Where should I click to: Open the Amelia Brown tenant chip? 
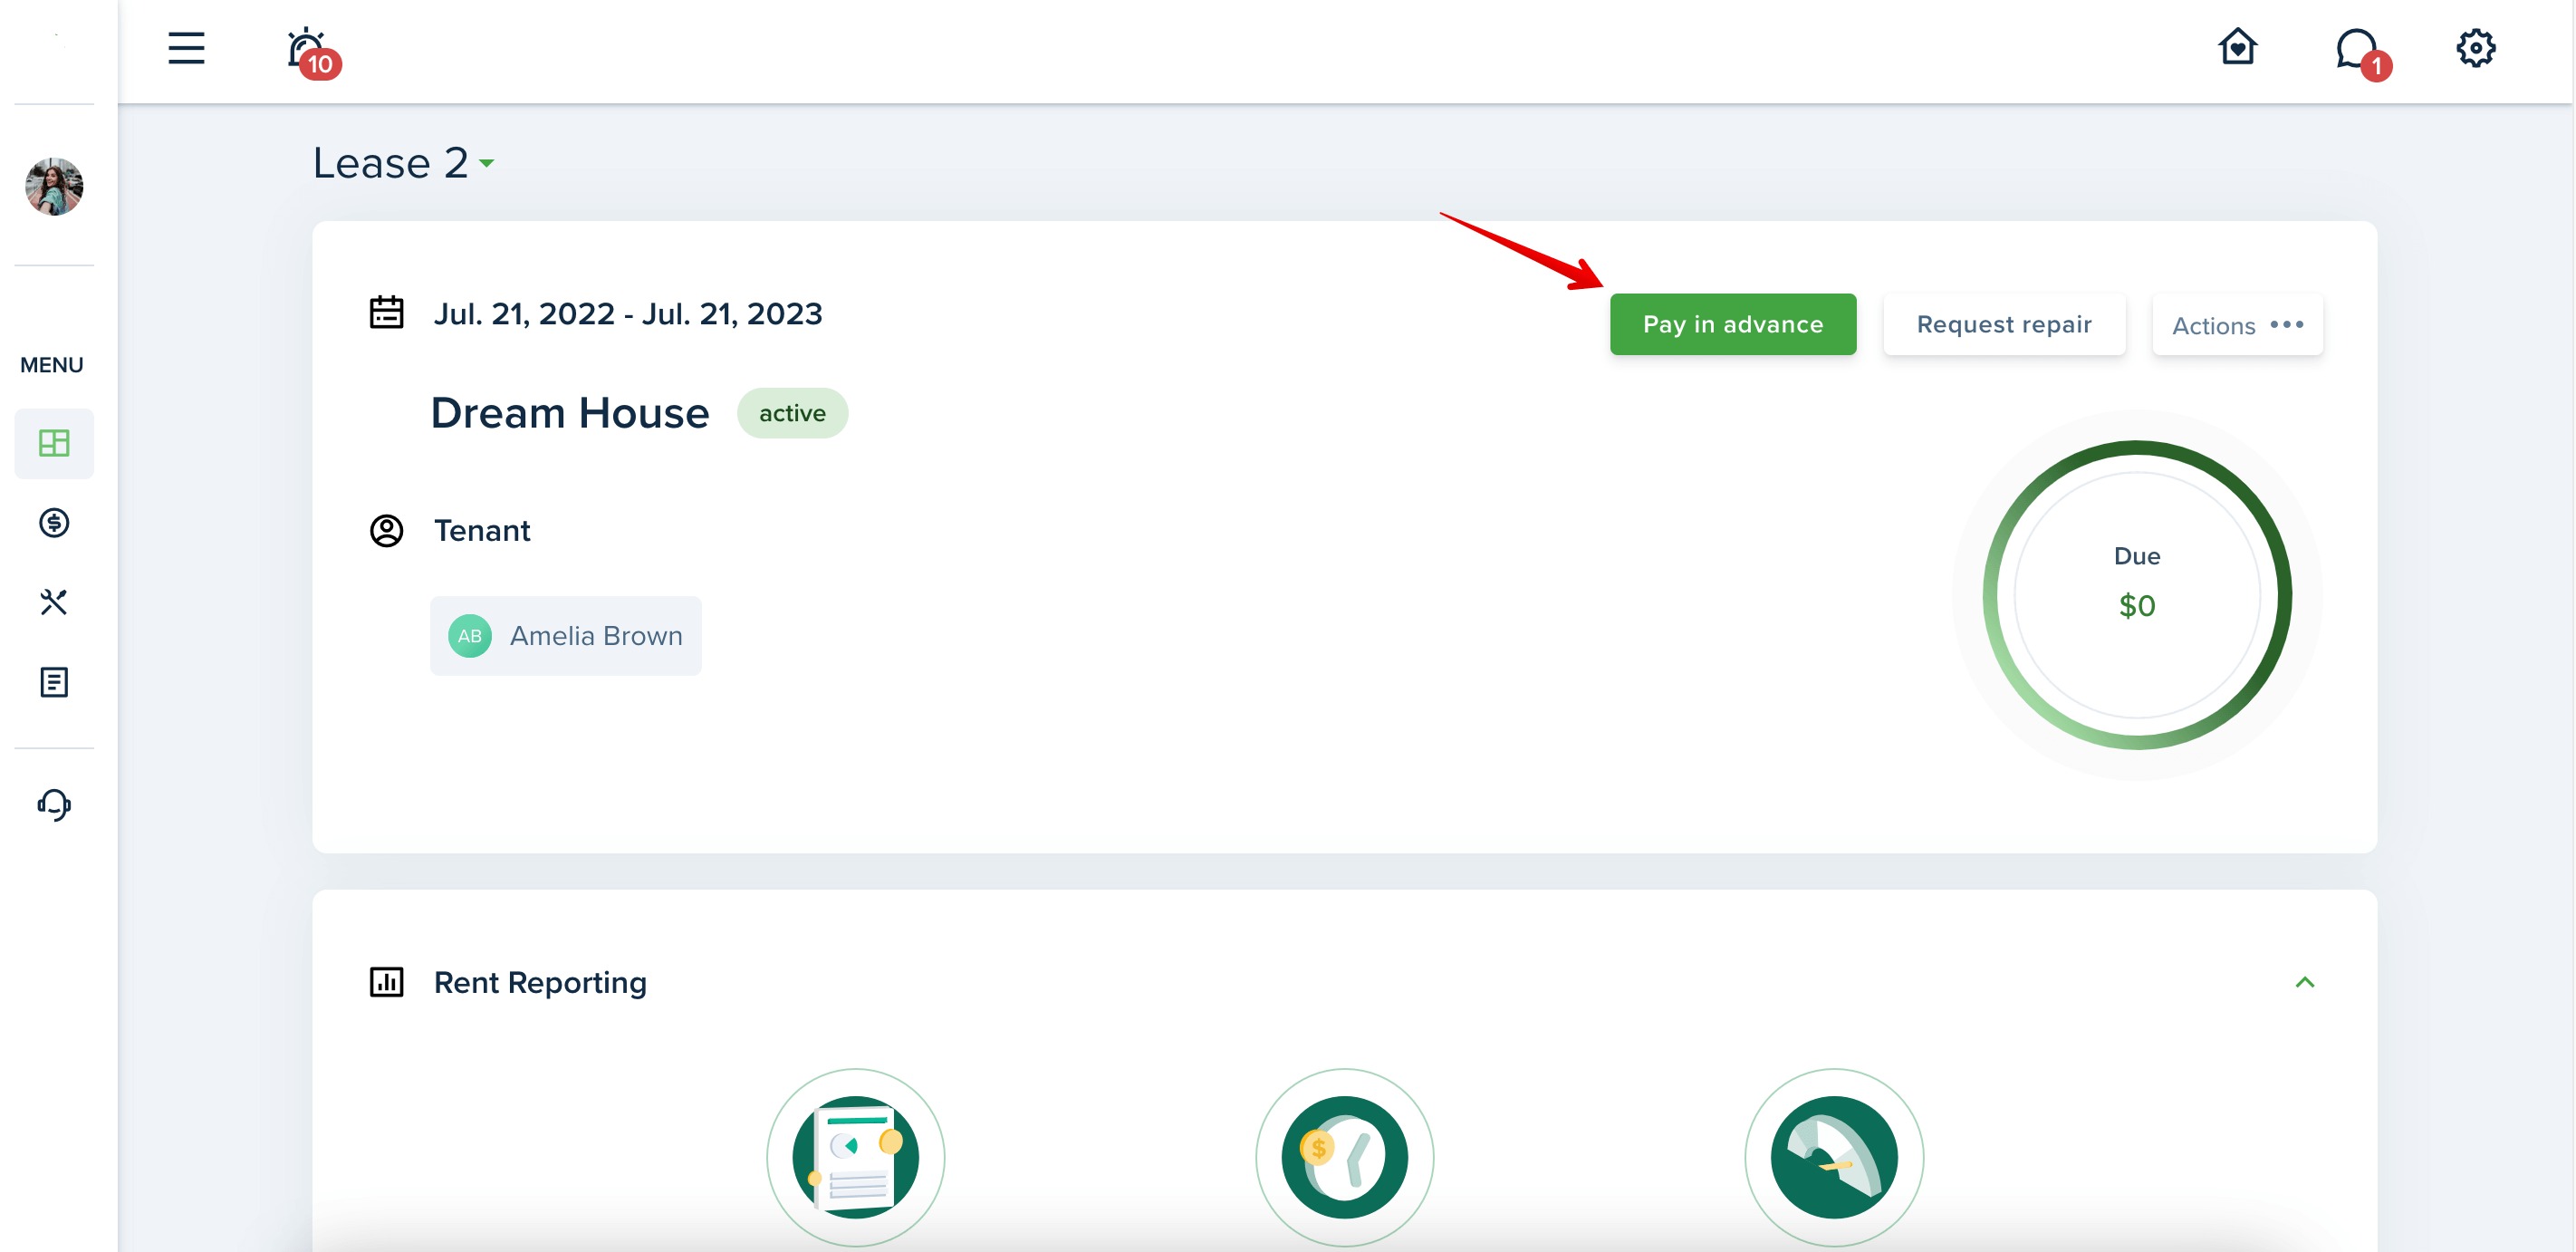tap(566, 636)
